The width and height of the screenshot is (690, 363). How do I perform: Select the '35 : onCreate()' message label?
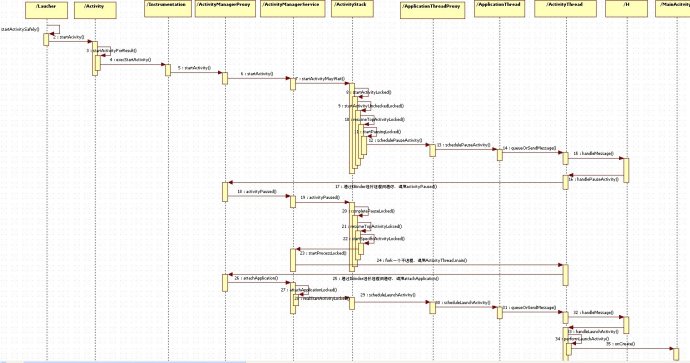pyautogui.click(x=620, y=344)
